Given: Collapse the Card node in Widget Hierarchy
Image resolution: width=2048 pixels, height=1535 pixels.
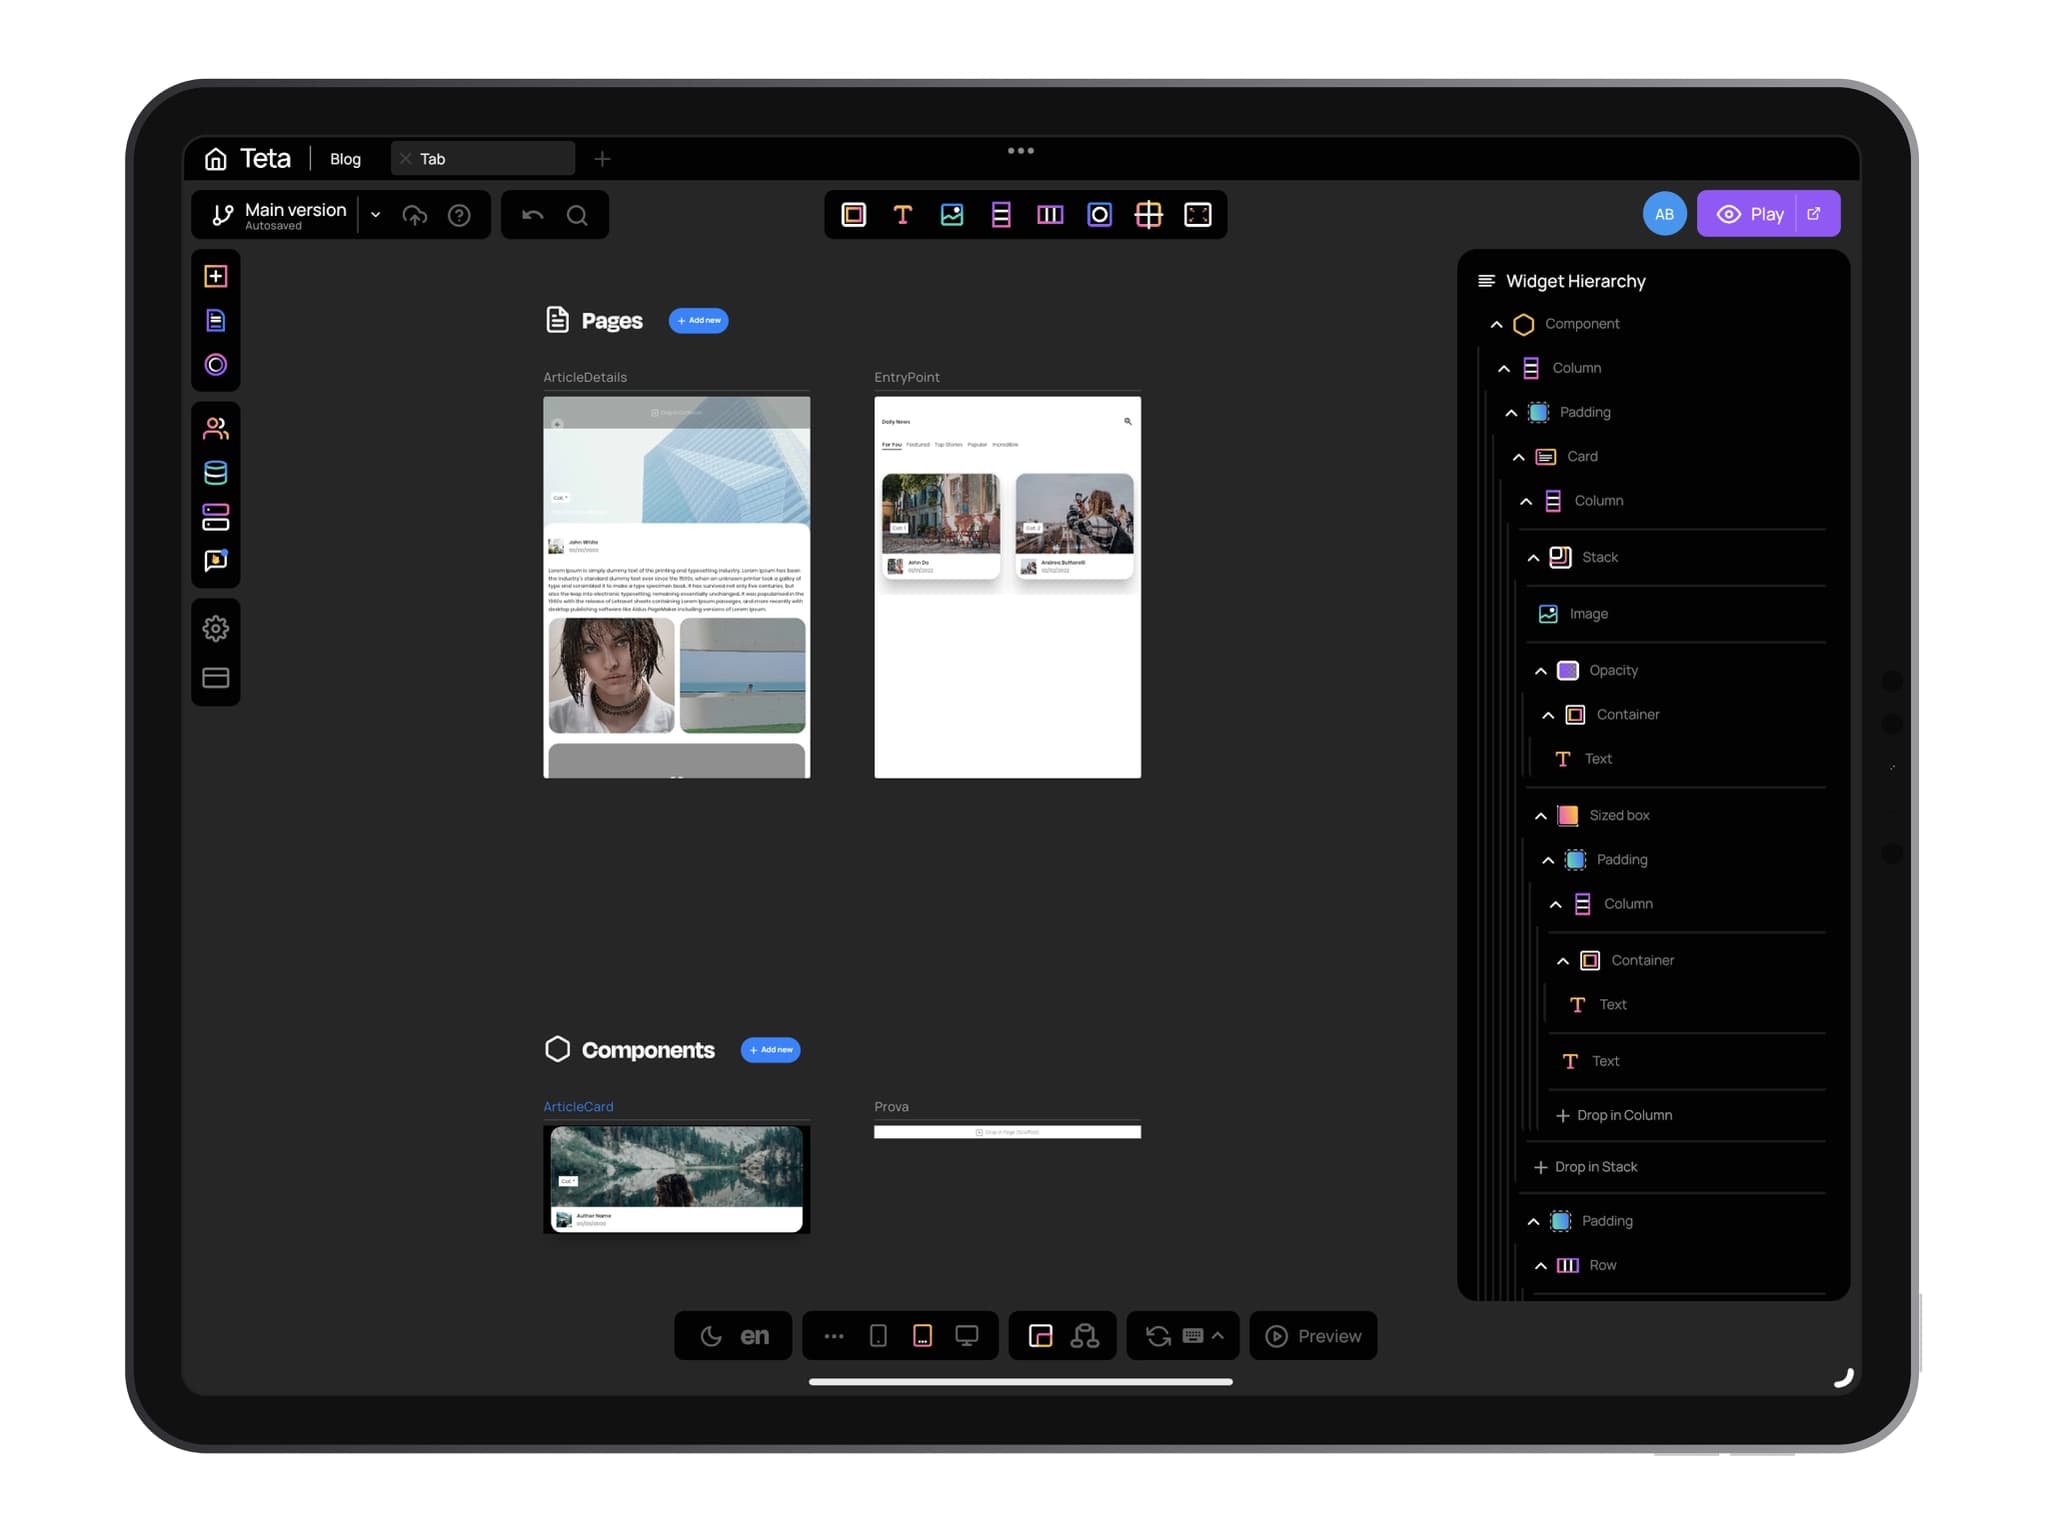Looking at the screenshot, I should (x=1519, y=456).
